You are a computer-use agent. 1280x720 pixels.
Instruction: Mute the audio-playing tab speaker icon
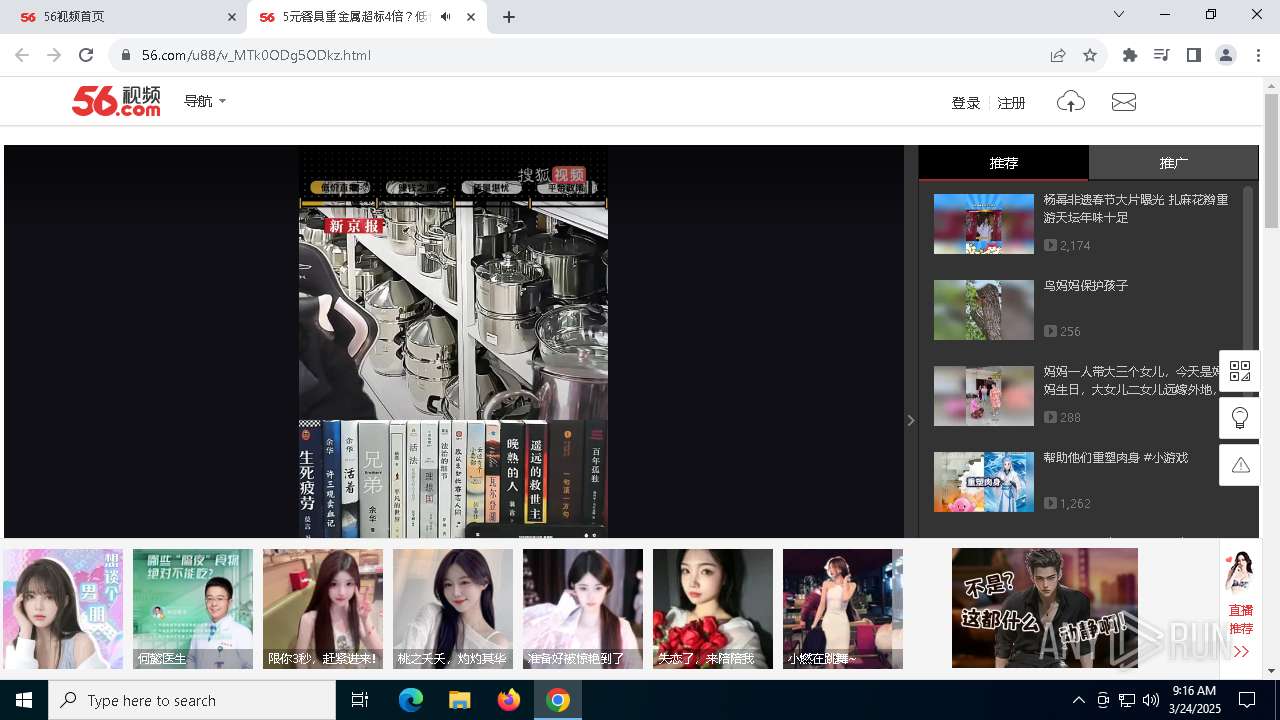[446, 17]
